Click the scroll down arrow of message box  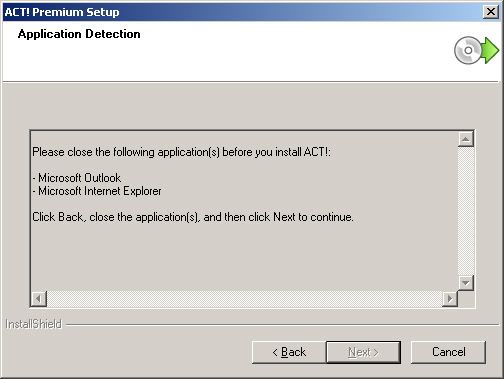point(466,283)
